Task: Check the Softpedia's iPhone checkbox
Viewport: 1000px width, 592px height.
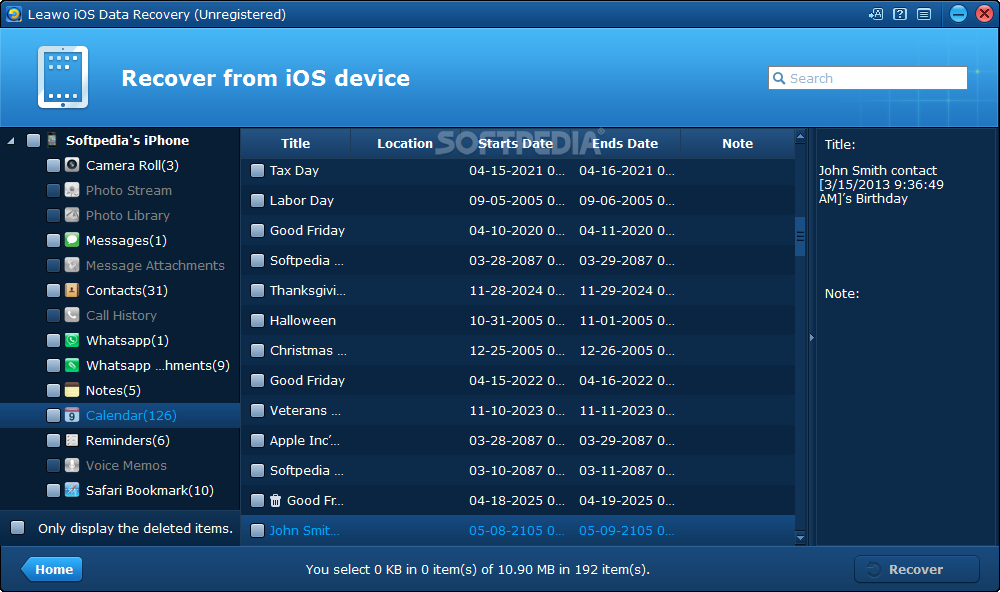Action: pyautogui.click(x=33, y=140)
